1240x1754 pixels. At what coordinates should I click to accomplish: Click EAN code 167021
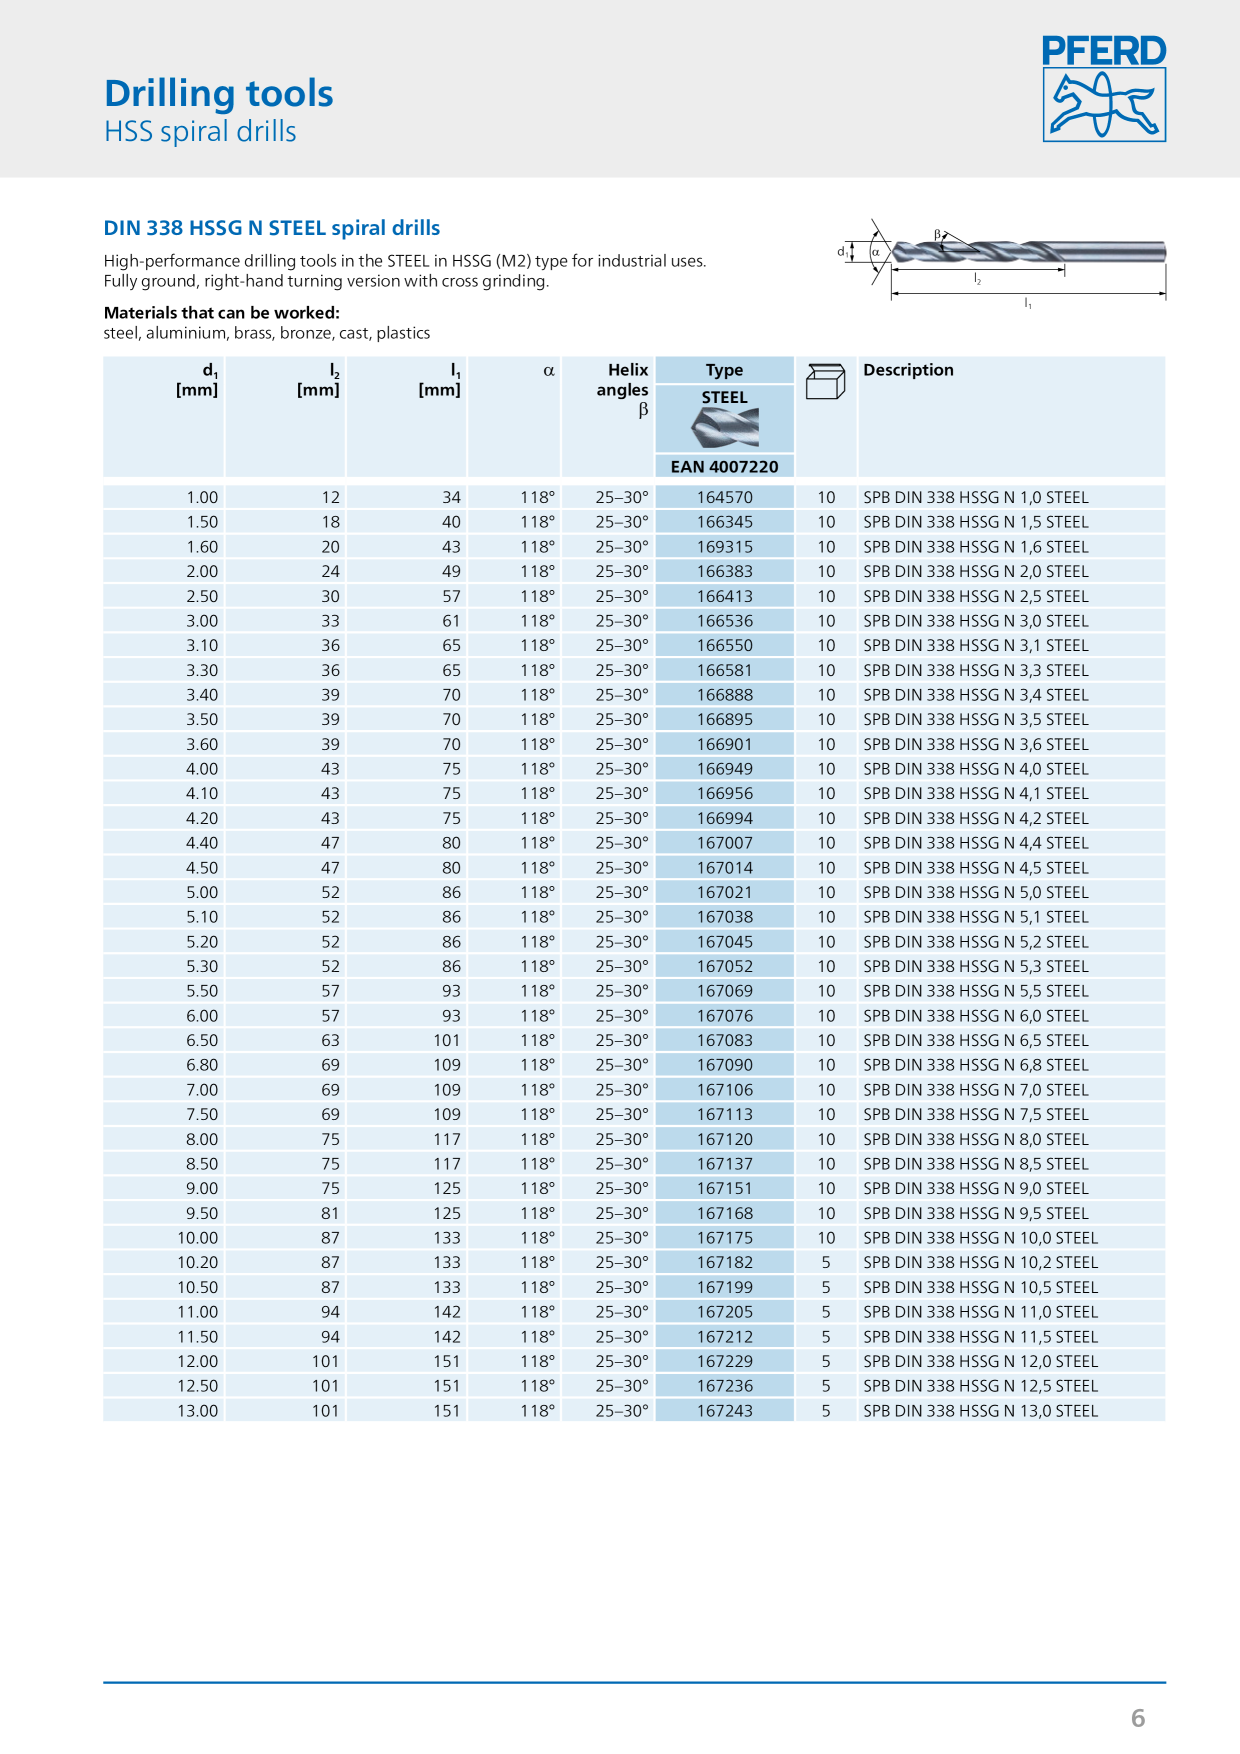coord(725,892)
